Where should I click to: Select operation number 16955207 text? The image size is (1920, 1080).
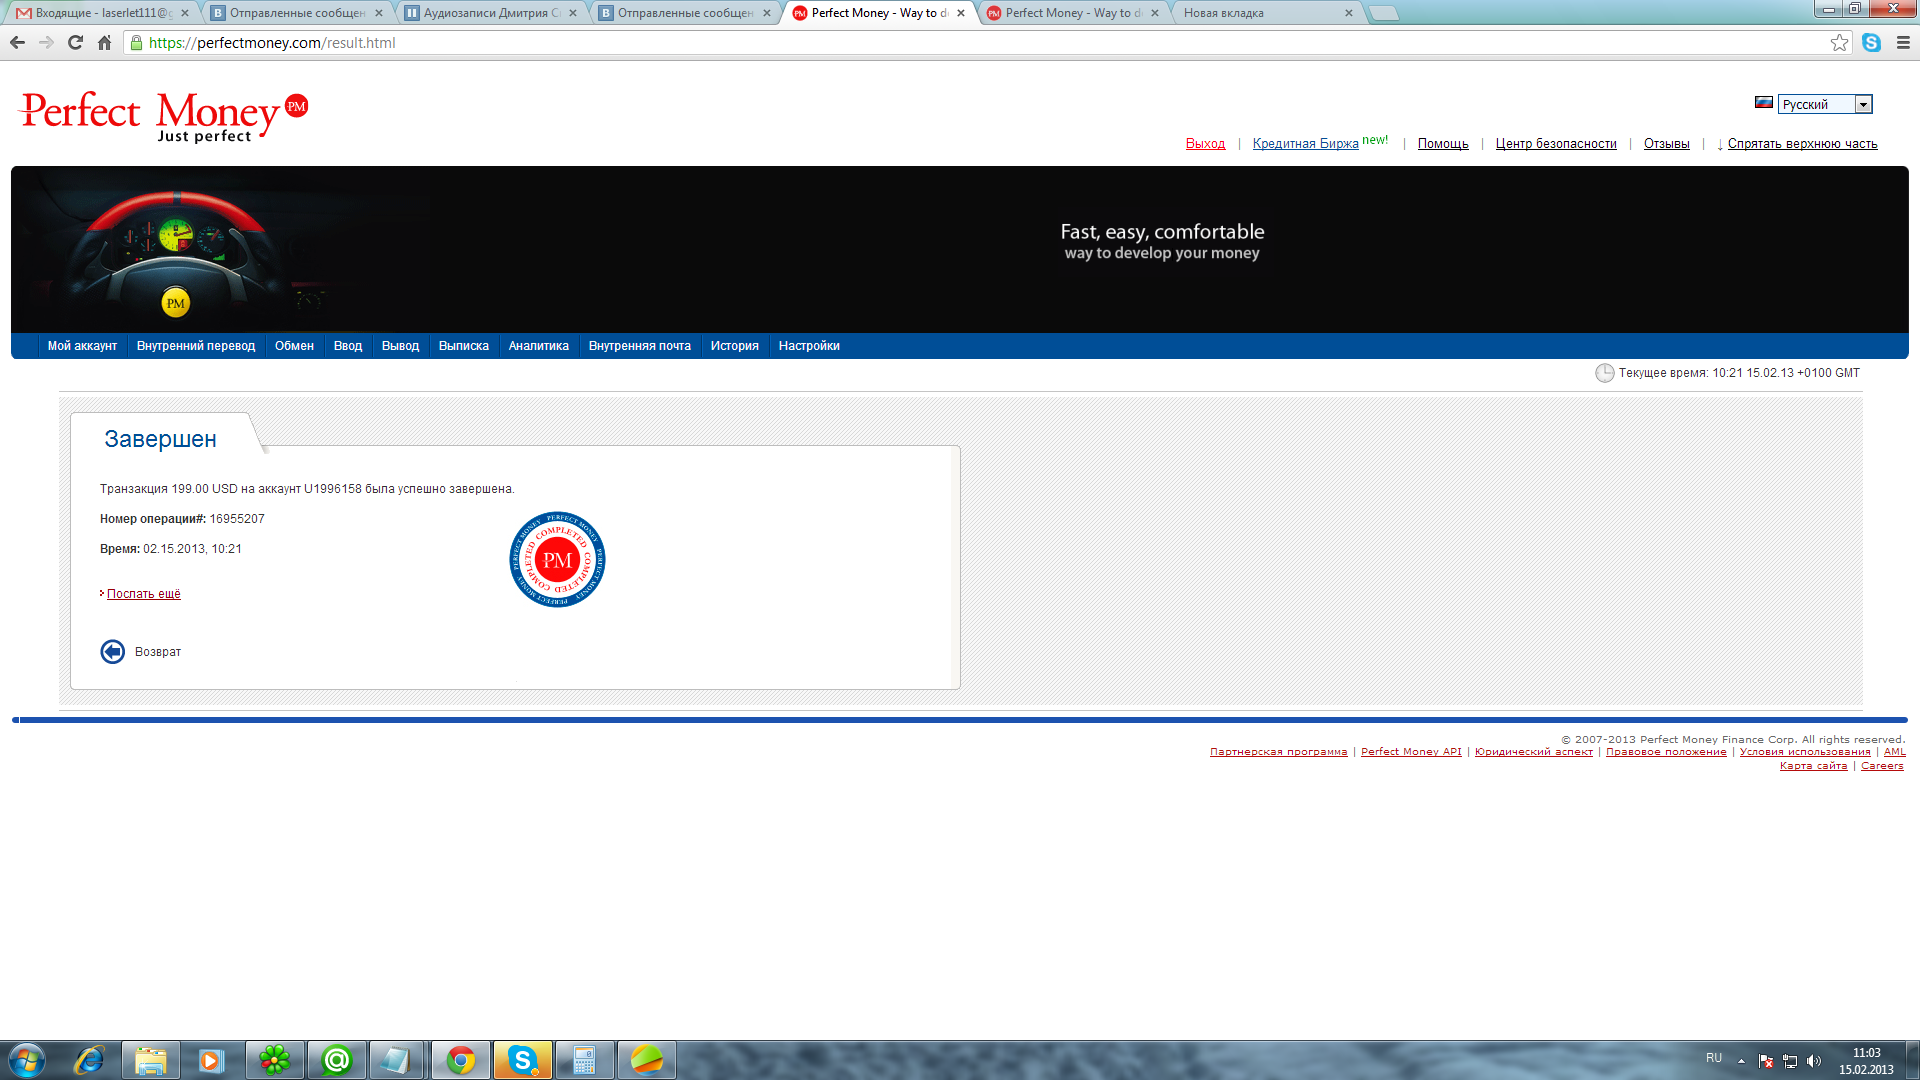pyautogui.click(x=237, y=519)
